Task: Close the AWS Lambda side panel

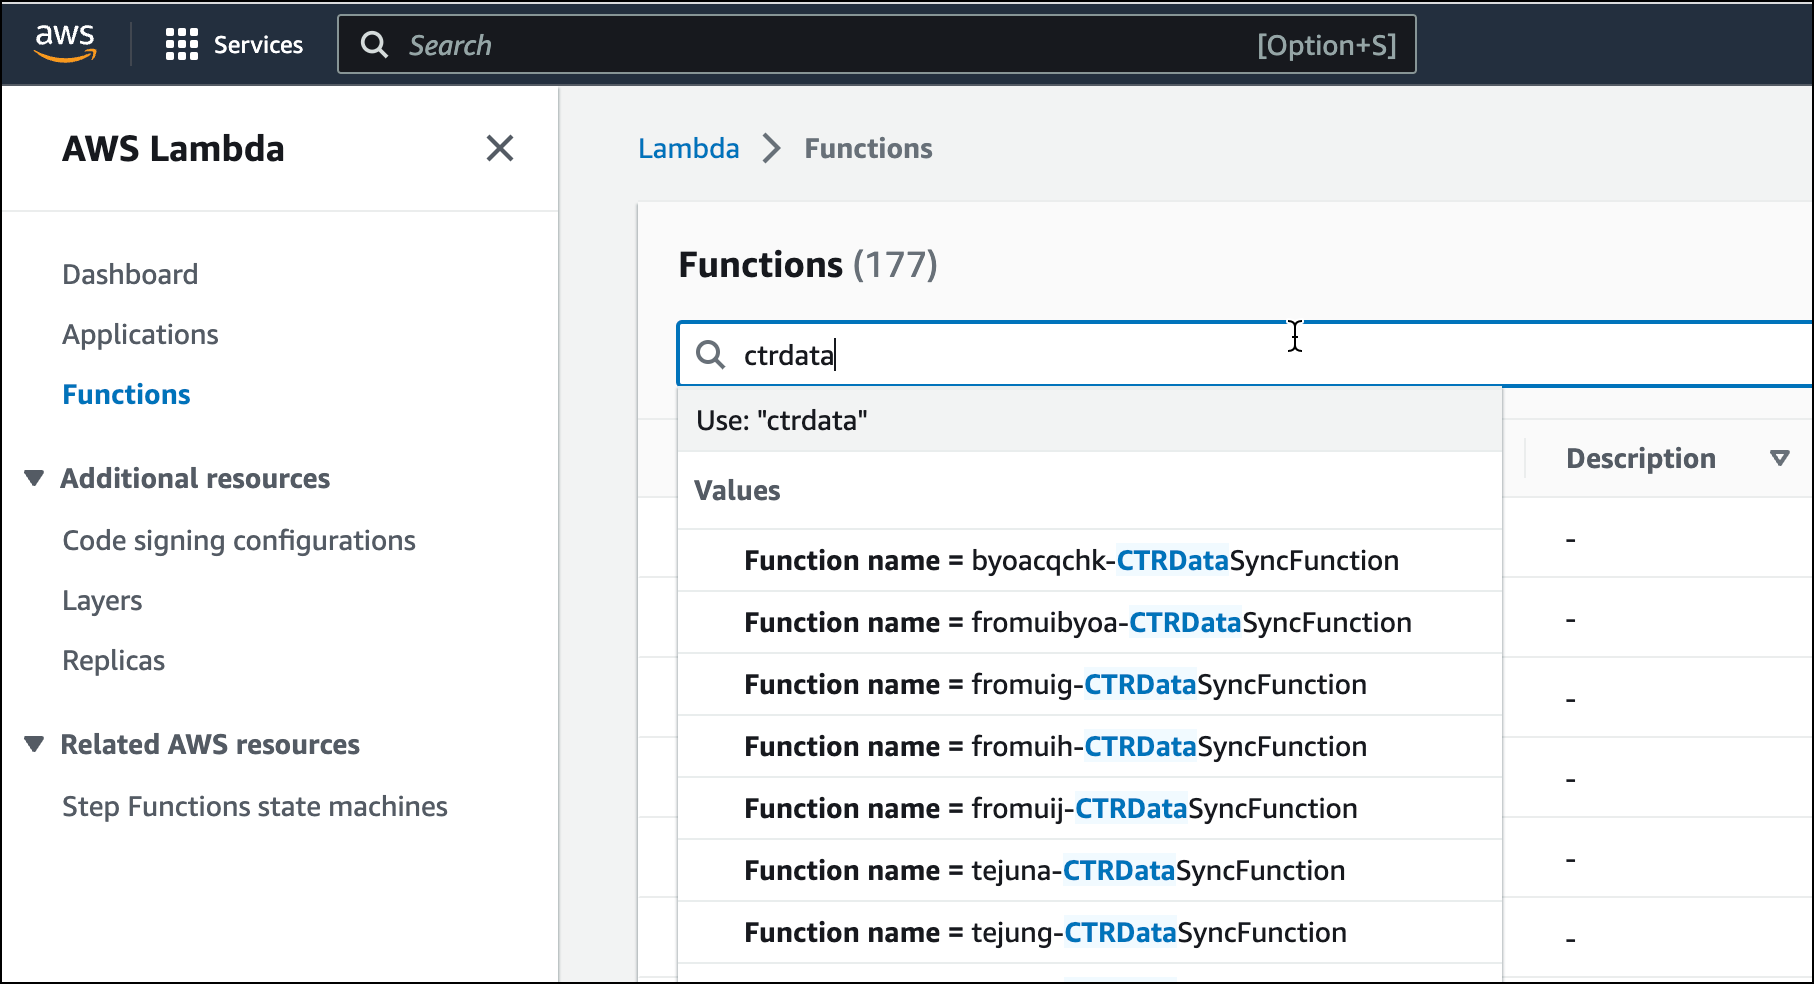Action: point(500,148)
